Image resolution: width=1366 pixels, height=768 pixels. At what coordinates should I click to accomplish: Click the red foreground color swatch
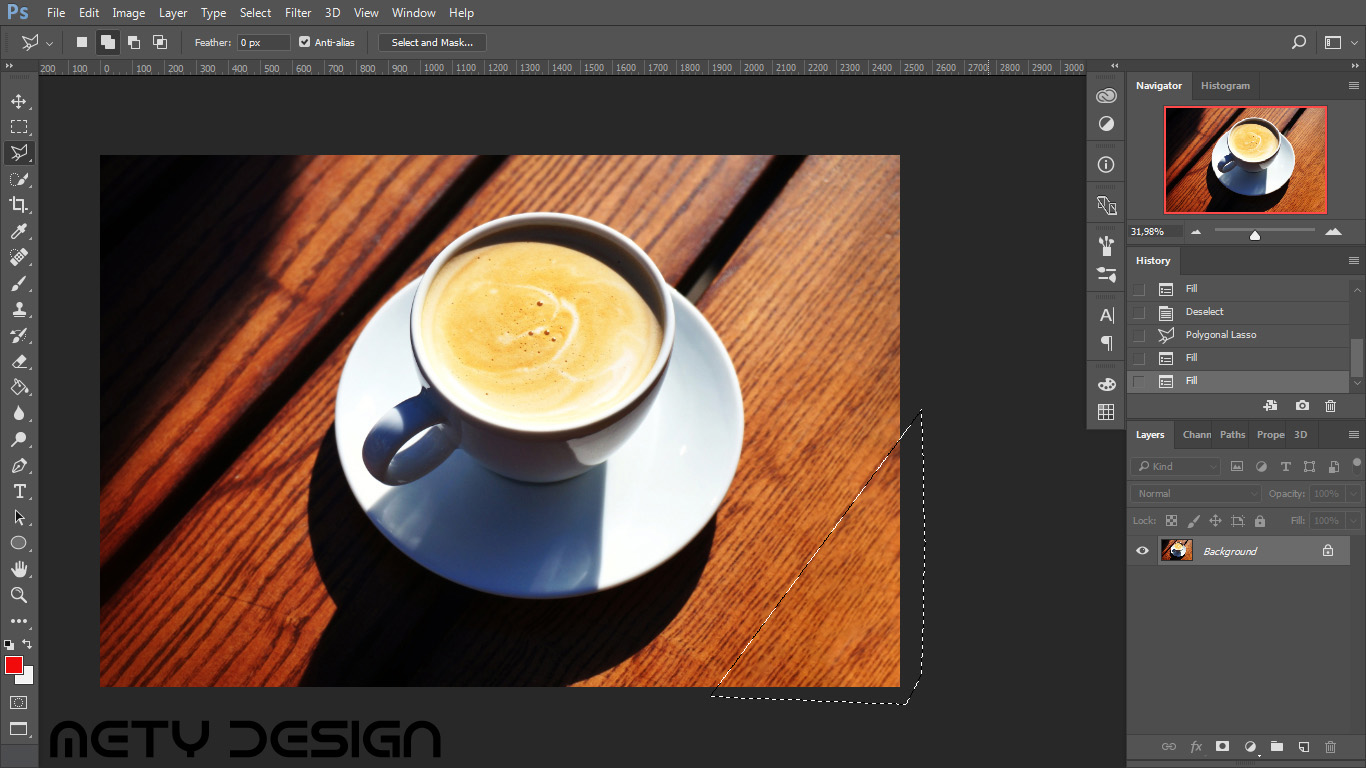(x=13, y=665)
